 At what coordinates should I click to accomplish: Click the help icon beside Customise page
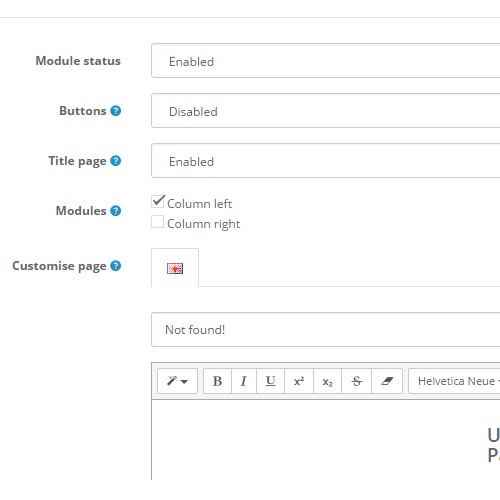116,266
